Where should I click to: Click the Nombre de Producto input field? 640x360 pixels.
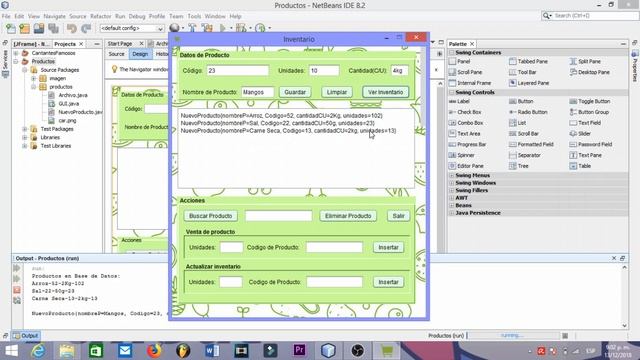coord(258,92)
